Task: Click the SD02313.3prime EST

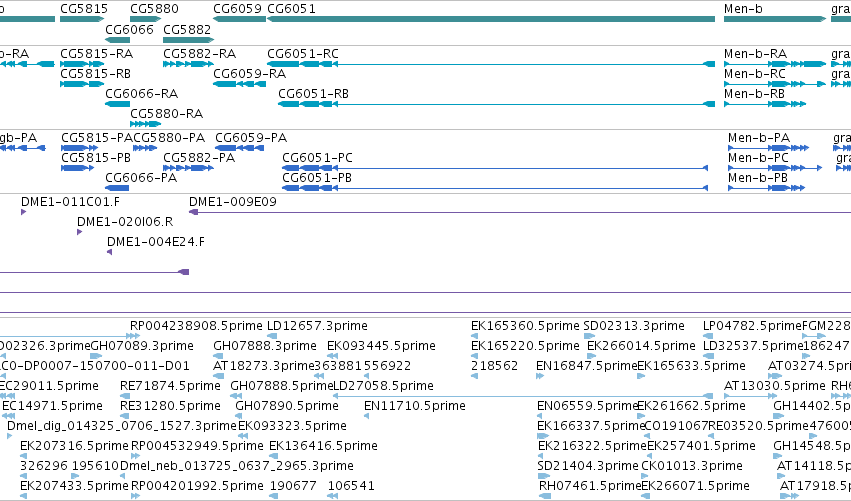Action: click(x=589, y=337)
